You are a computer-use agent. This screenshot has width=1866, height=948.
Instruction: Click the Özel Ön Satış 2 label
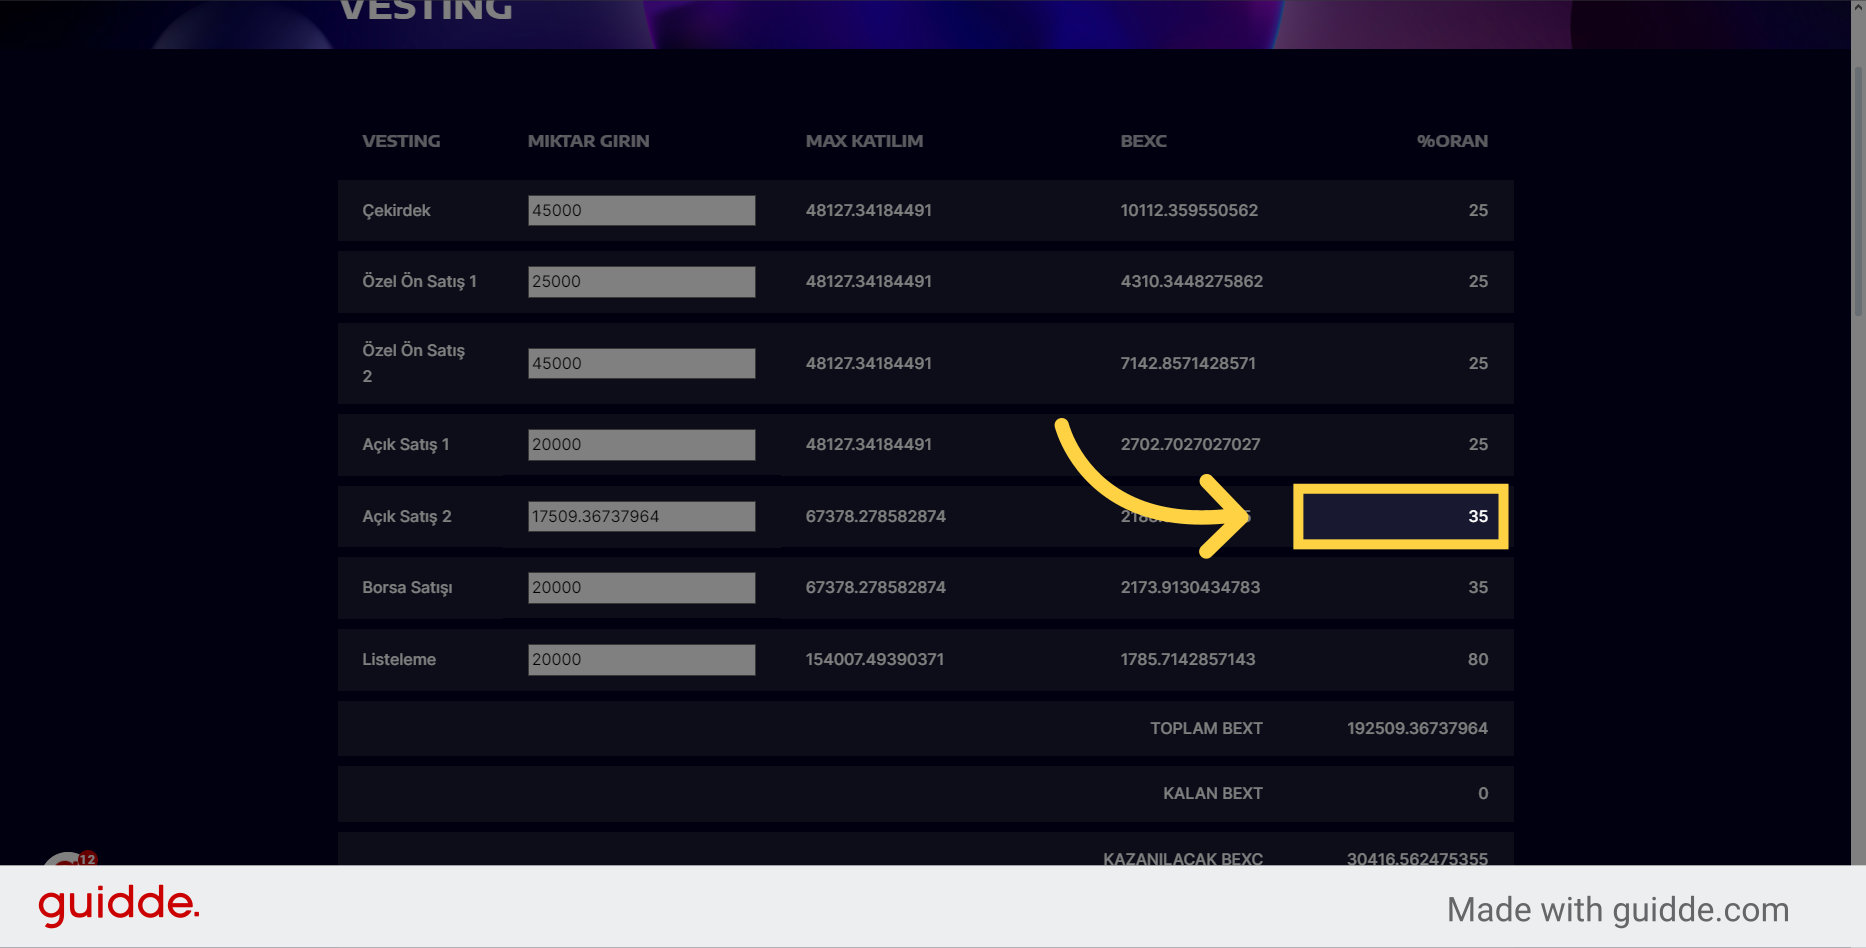[413, 363]
